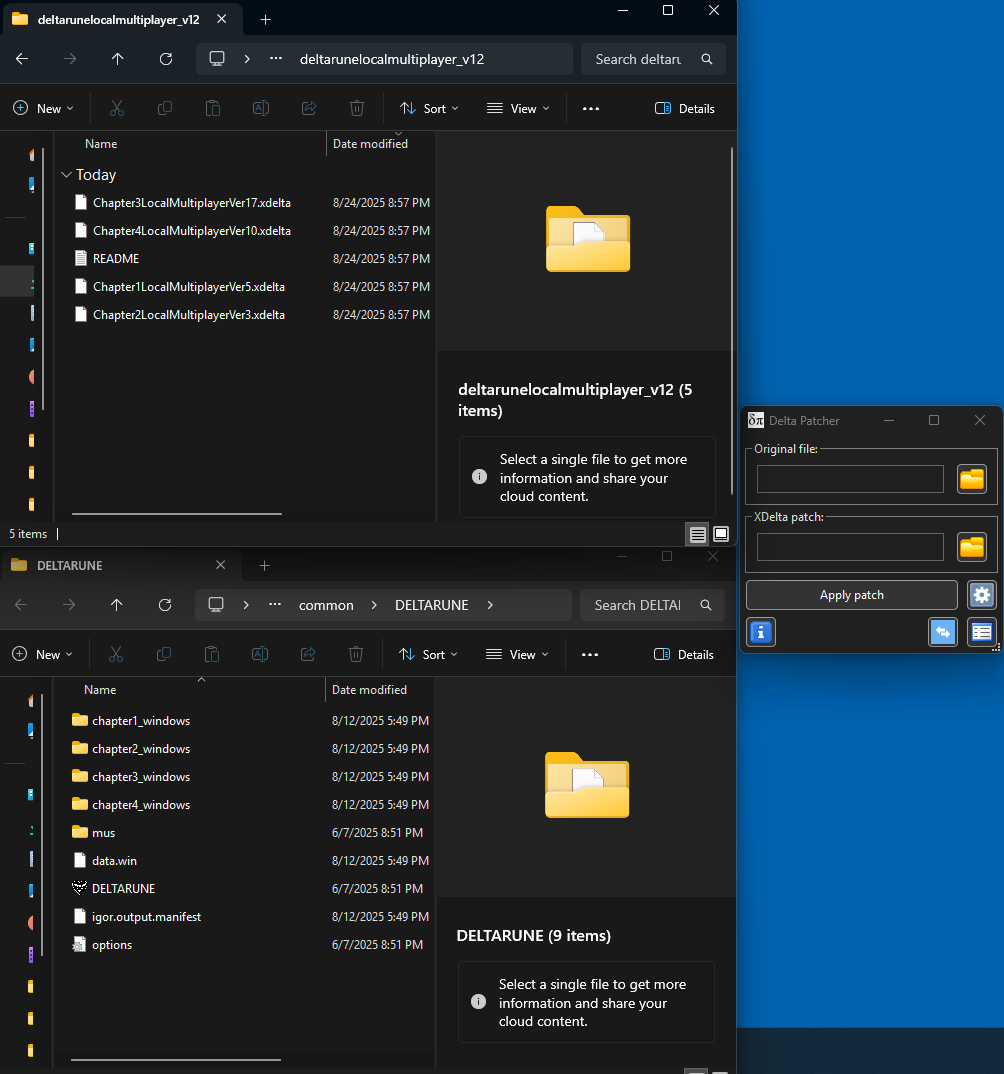Close the deltarunelocalmultiplayer_v12 tab
The height and width of the screenshot is (1074, 1004).
pyautogui.click(x=221, y=19)
